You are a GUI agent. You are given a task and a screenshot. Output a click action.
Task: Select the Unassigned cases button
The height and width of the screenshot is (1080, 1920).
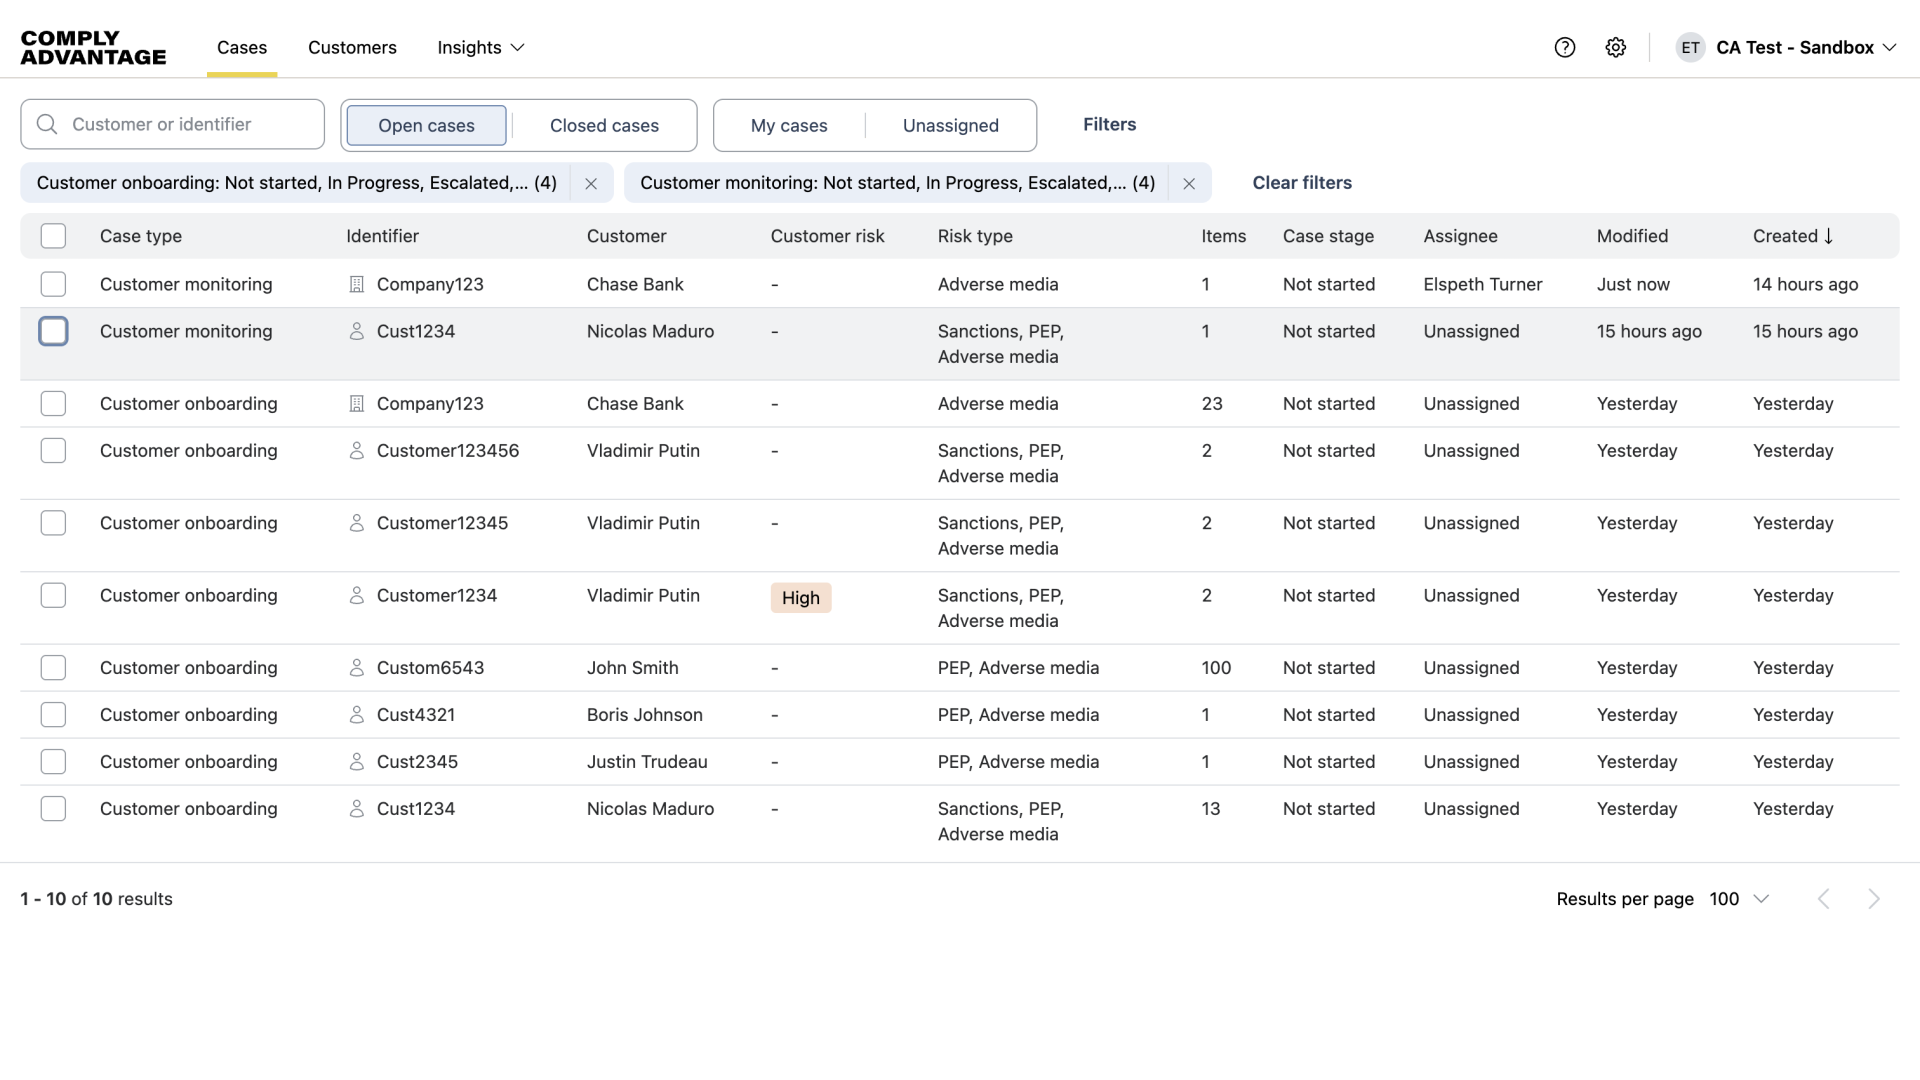pos(950,125)
